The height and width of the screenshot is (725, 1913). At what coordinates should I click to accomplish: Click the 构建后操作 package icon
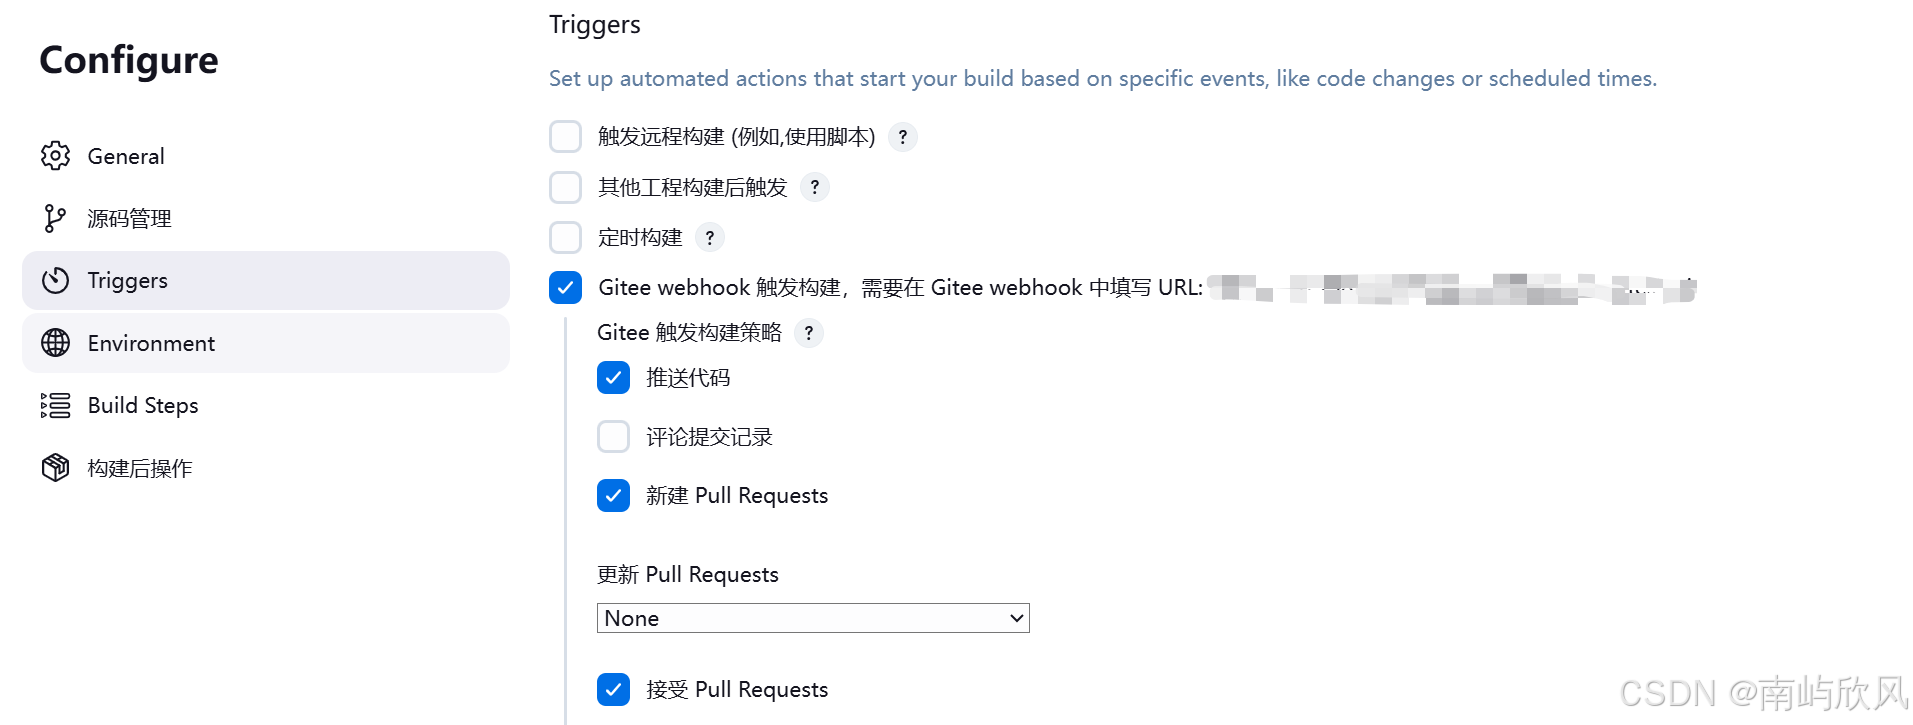[x=56, y=467]
